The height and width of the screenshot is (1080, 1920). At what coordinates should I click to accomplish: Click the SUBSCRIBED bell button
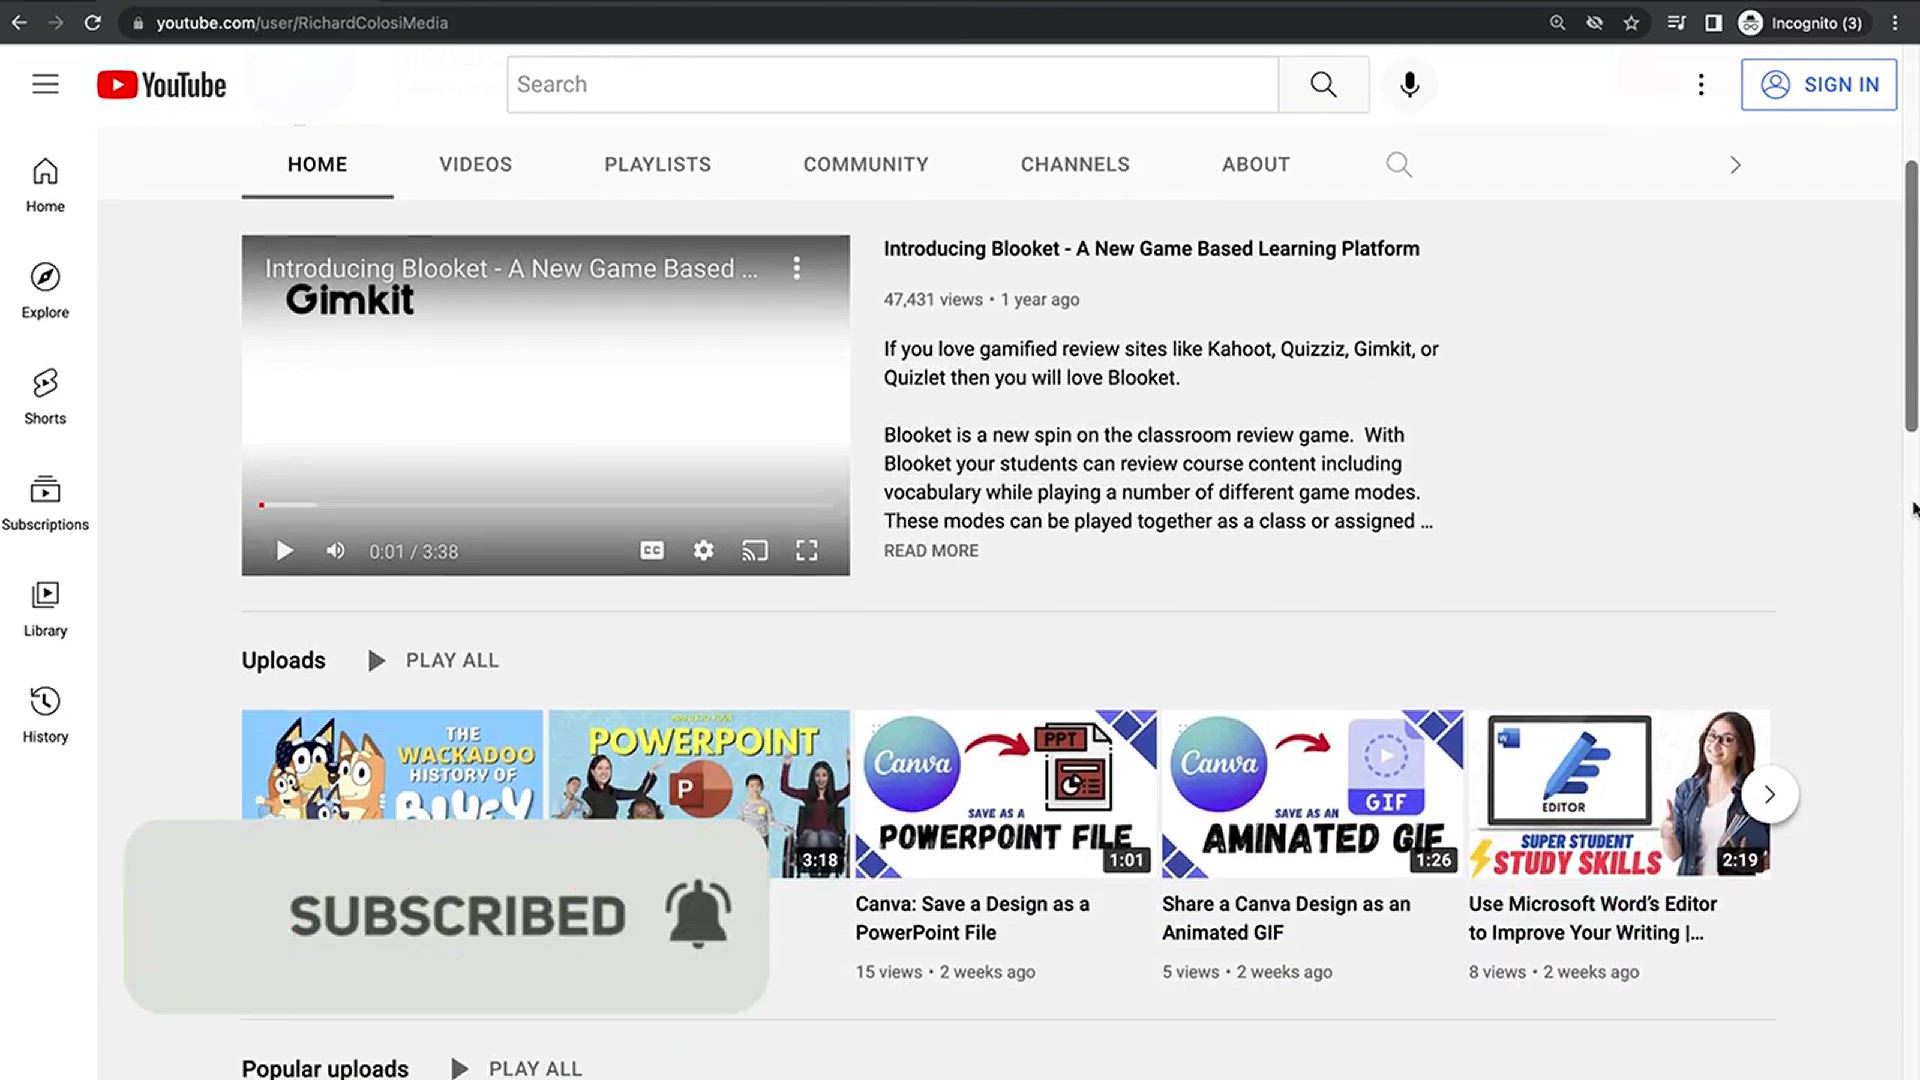(446, 916)
